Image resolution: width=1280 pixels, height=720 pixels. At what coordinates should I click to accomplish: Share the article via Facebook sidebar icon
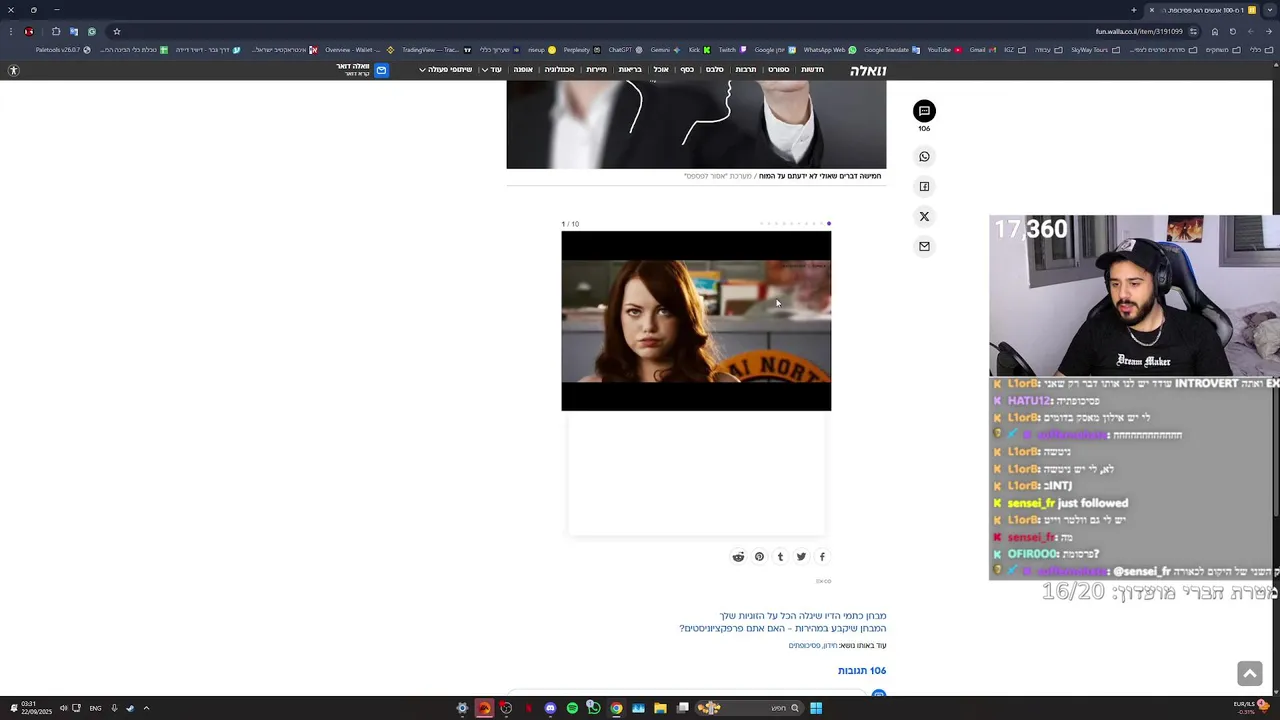(x=924, y=186)
